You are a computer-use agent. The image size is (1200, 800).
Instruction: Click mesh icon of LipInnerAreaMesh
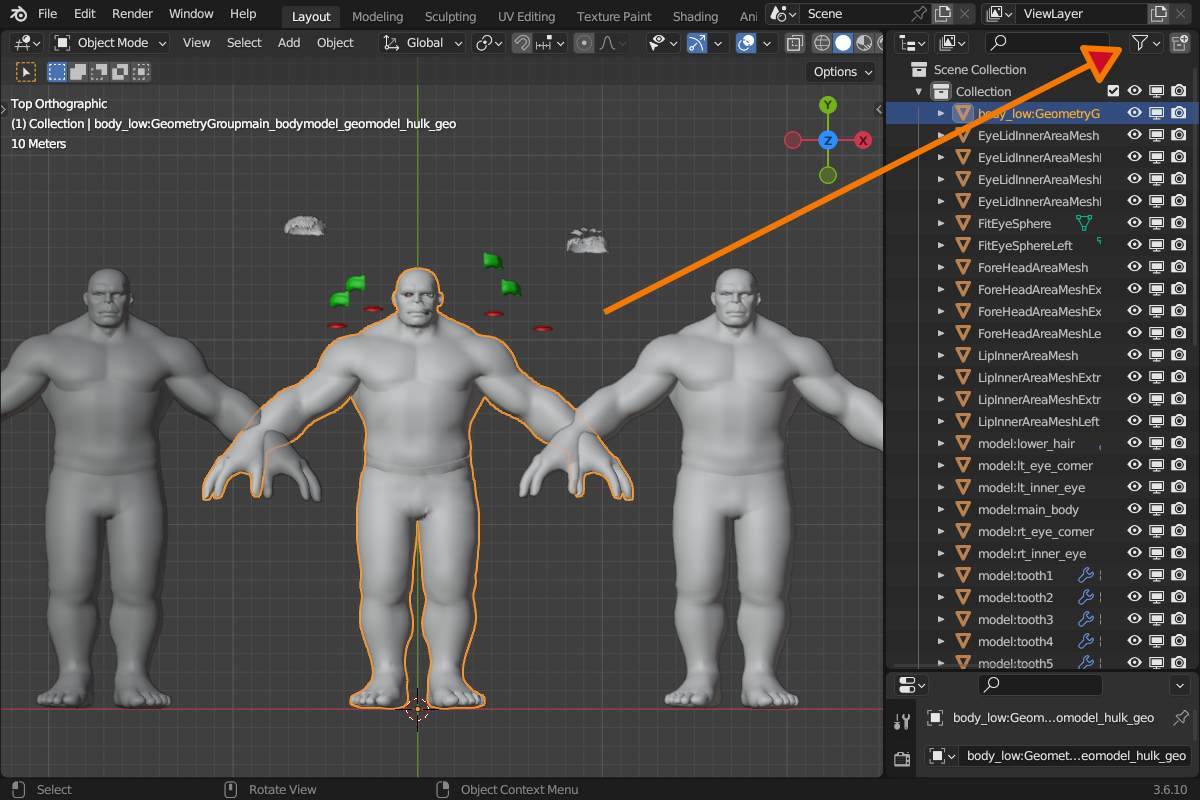(x=964, y=355)
